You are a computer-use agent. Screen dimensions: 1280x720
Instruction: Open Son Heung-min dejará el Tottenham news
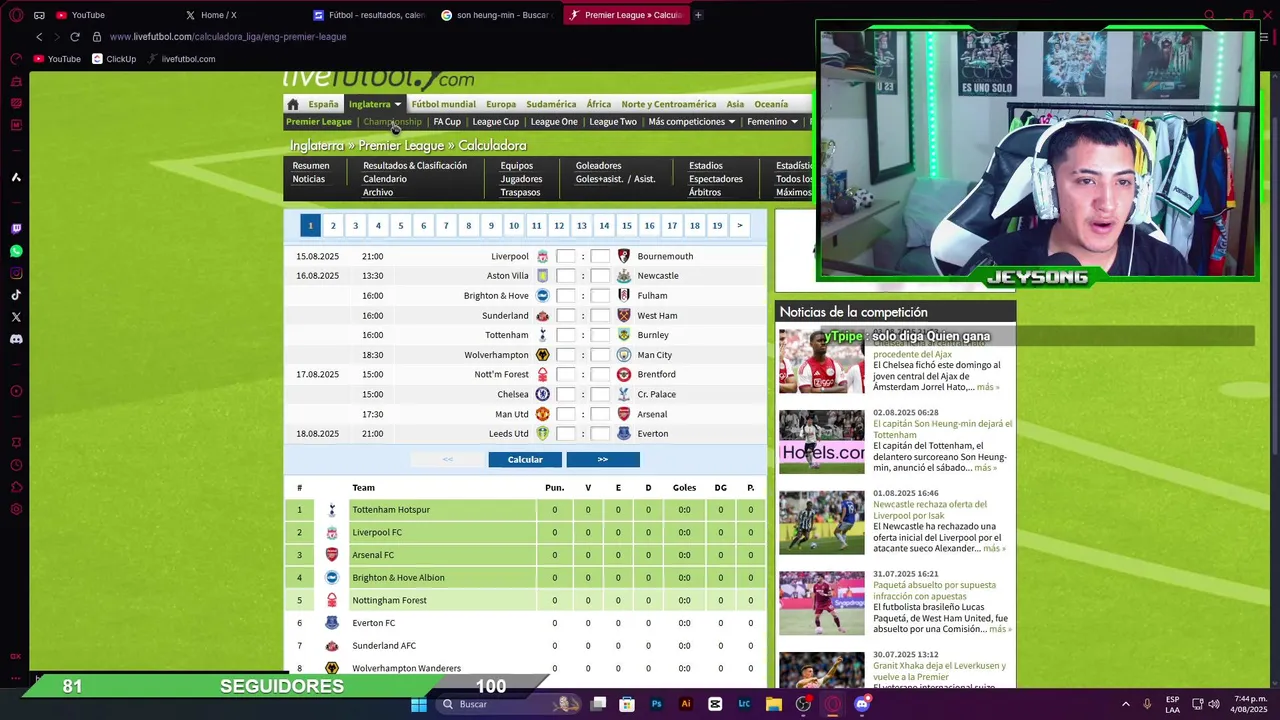pos(942,429)
